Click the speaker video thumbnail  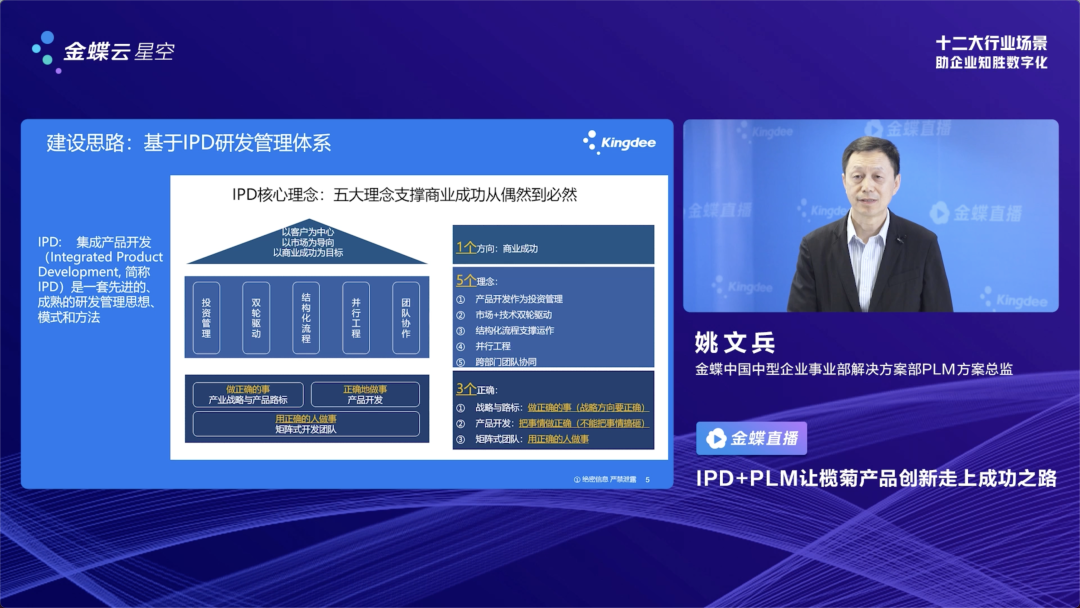click(871, 216)
